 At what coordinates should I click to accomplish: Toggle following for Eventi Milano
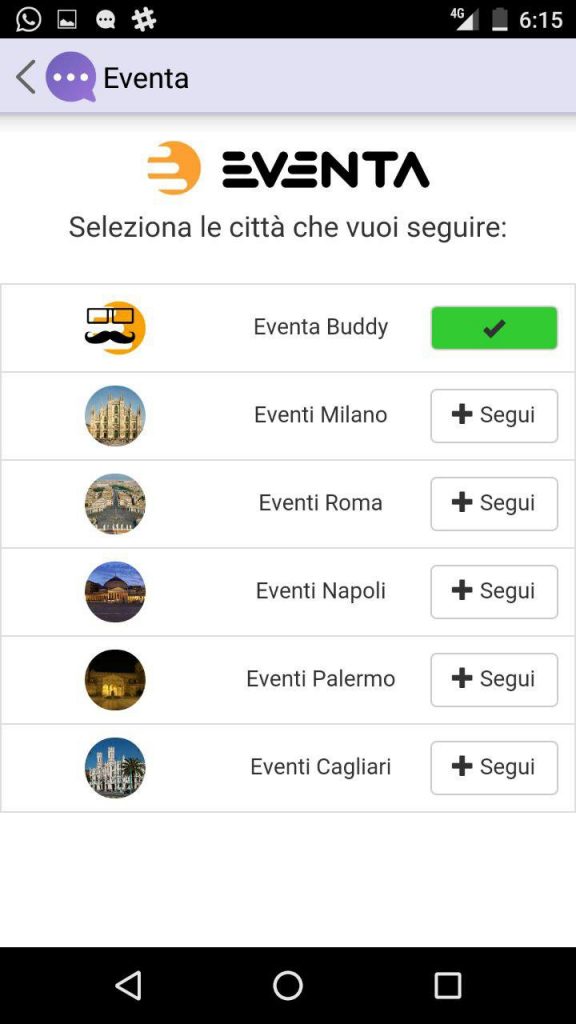[493, 415]
